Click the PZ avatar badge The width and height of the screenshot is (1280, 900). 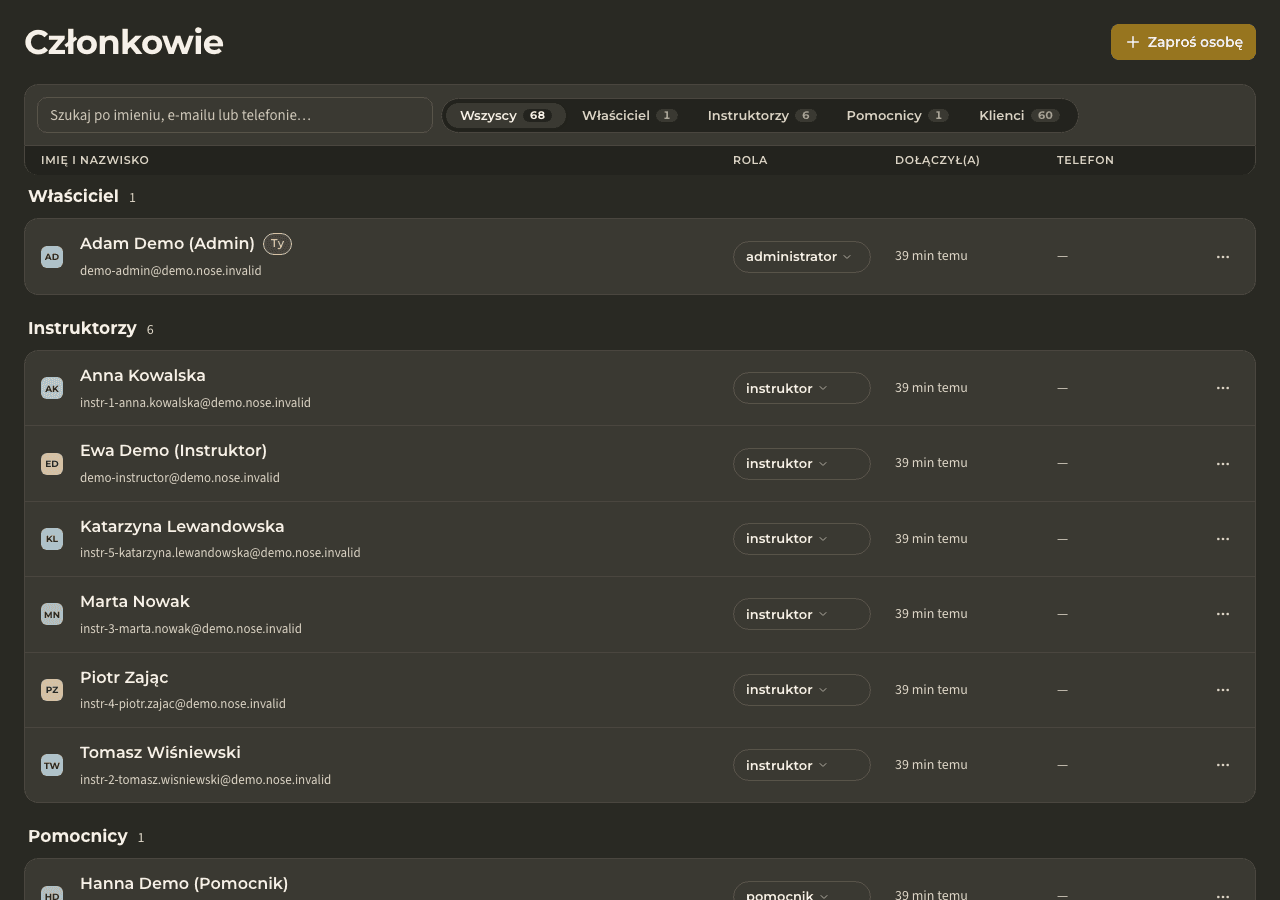pyautogui.click(x=52, y=690)
